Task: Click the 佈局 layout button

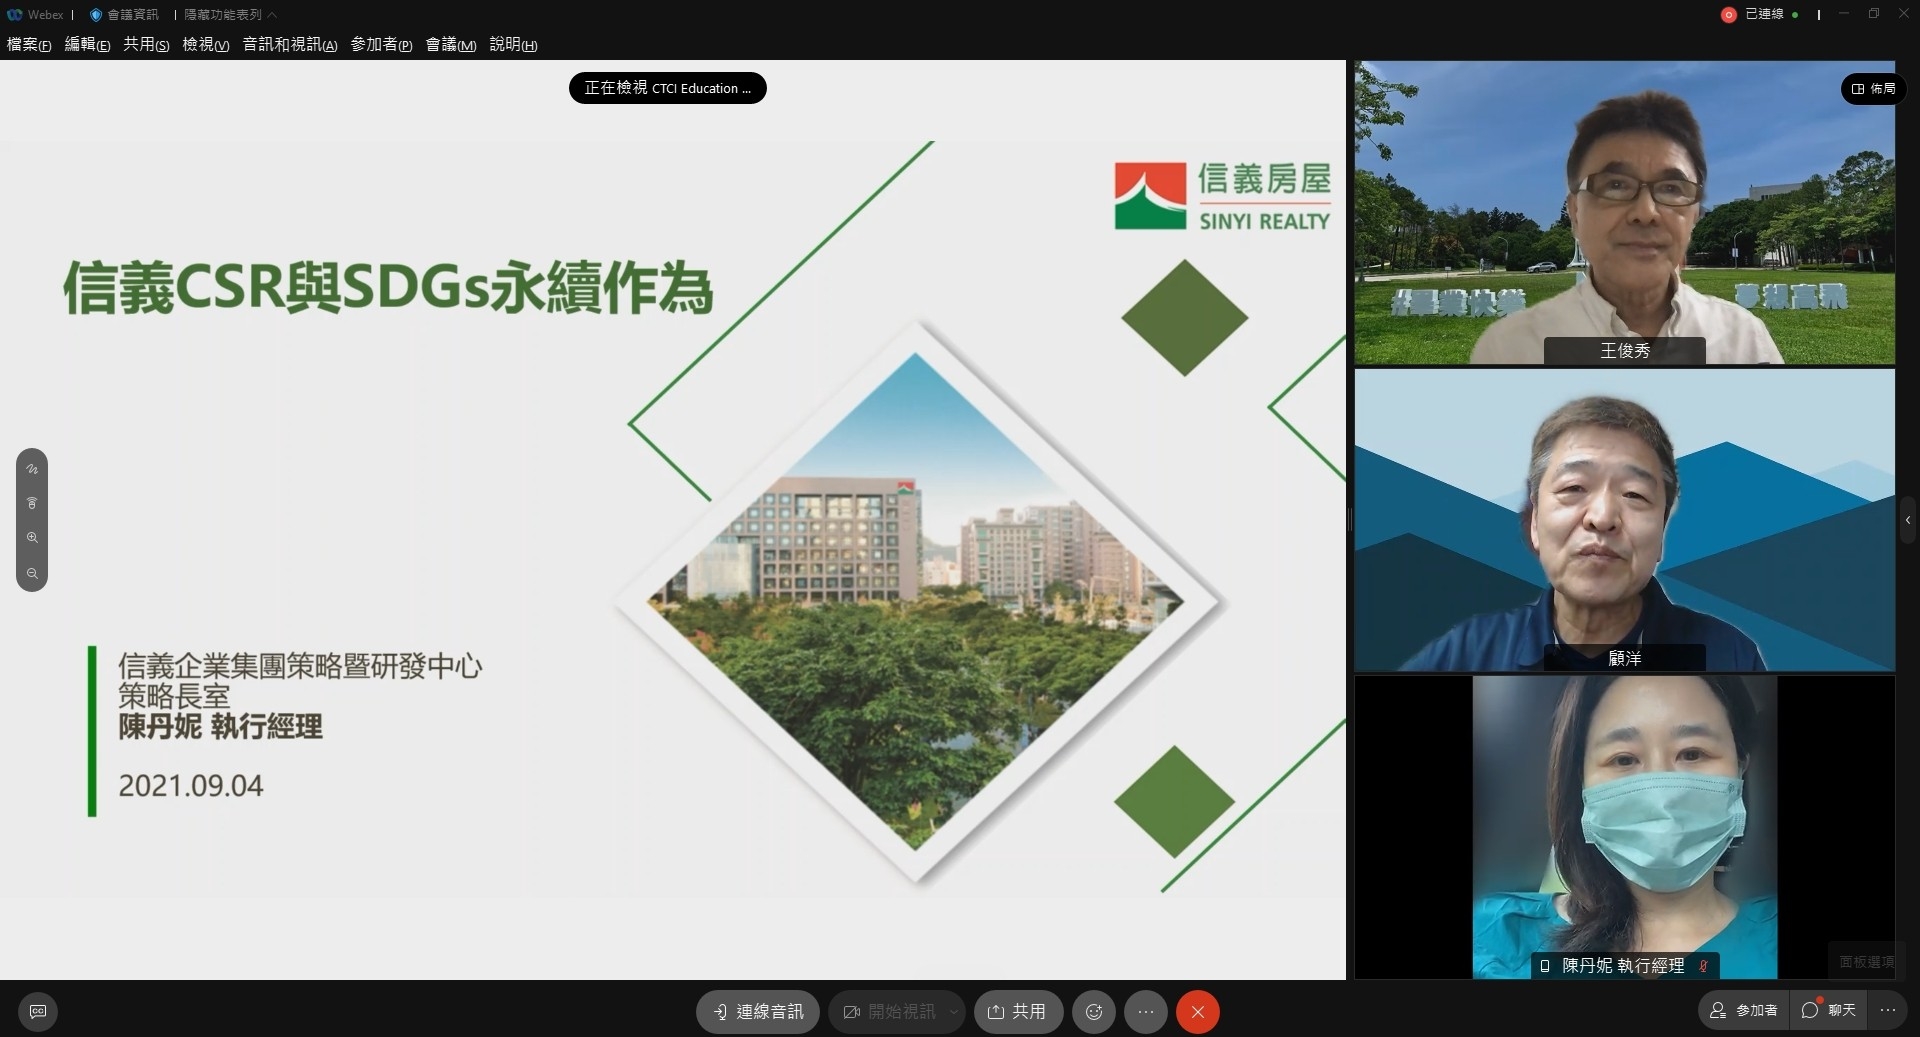Action: [x=1873, y=88]
